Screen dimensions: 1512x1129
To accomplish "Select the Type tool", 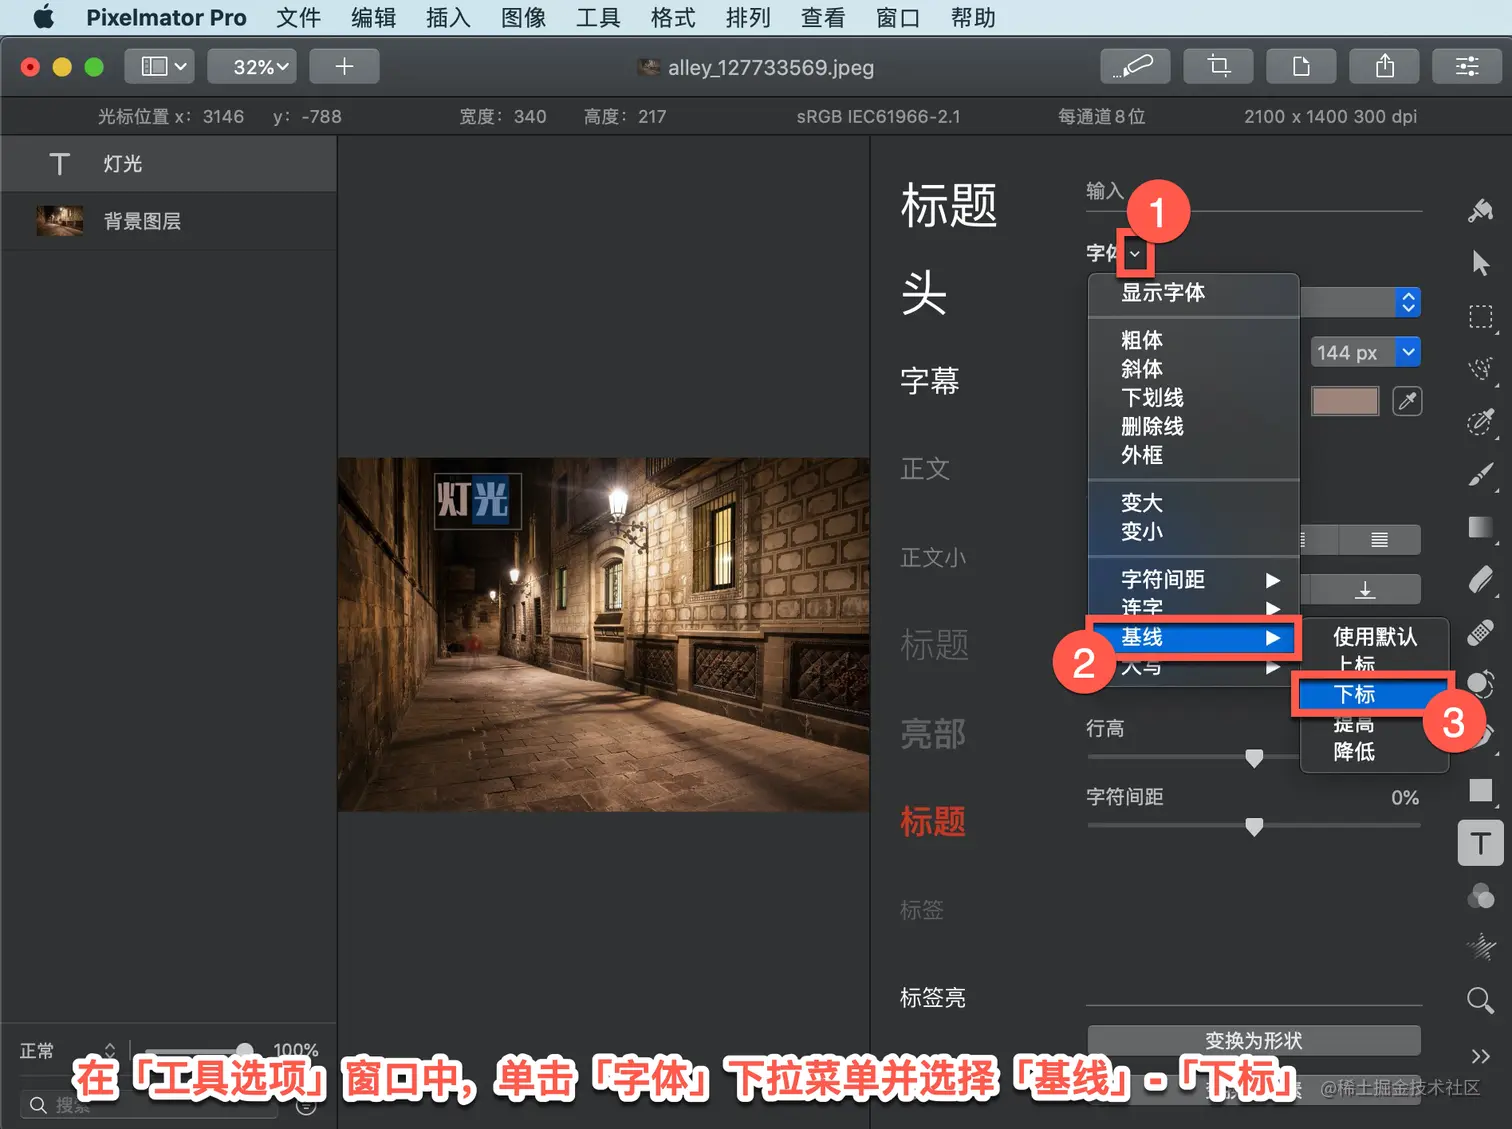I will pos(1481,843).
